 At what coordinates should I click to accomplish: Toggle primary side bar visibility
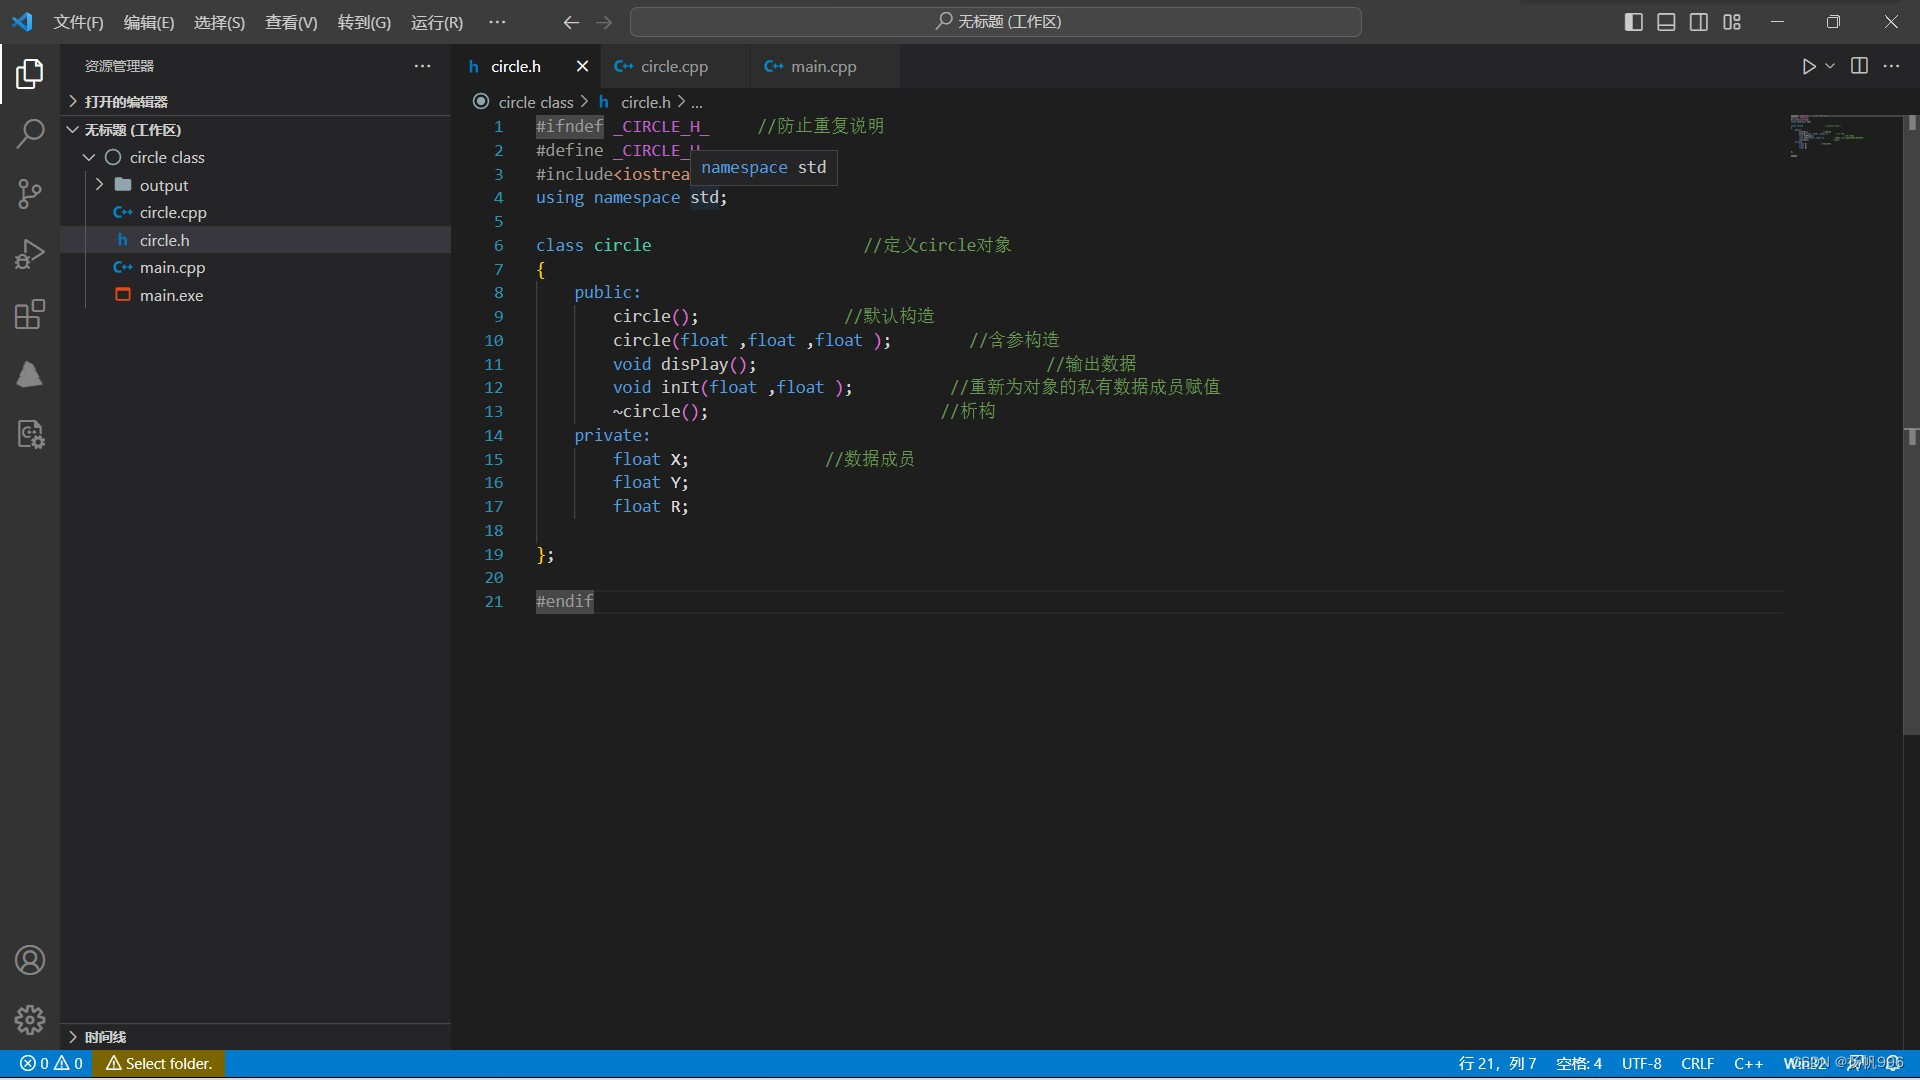(1633, 22)
